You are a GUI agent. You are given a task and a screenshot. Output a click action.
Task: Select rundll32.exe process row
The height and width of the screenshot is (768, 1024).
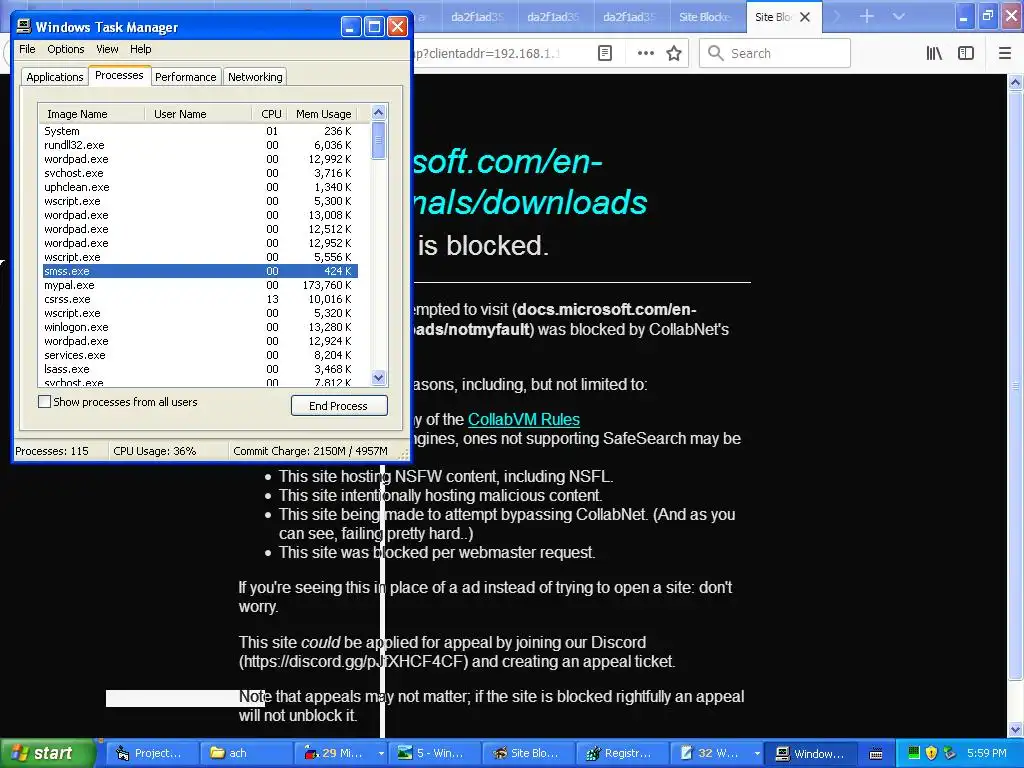200,145
